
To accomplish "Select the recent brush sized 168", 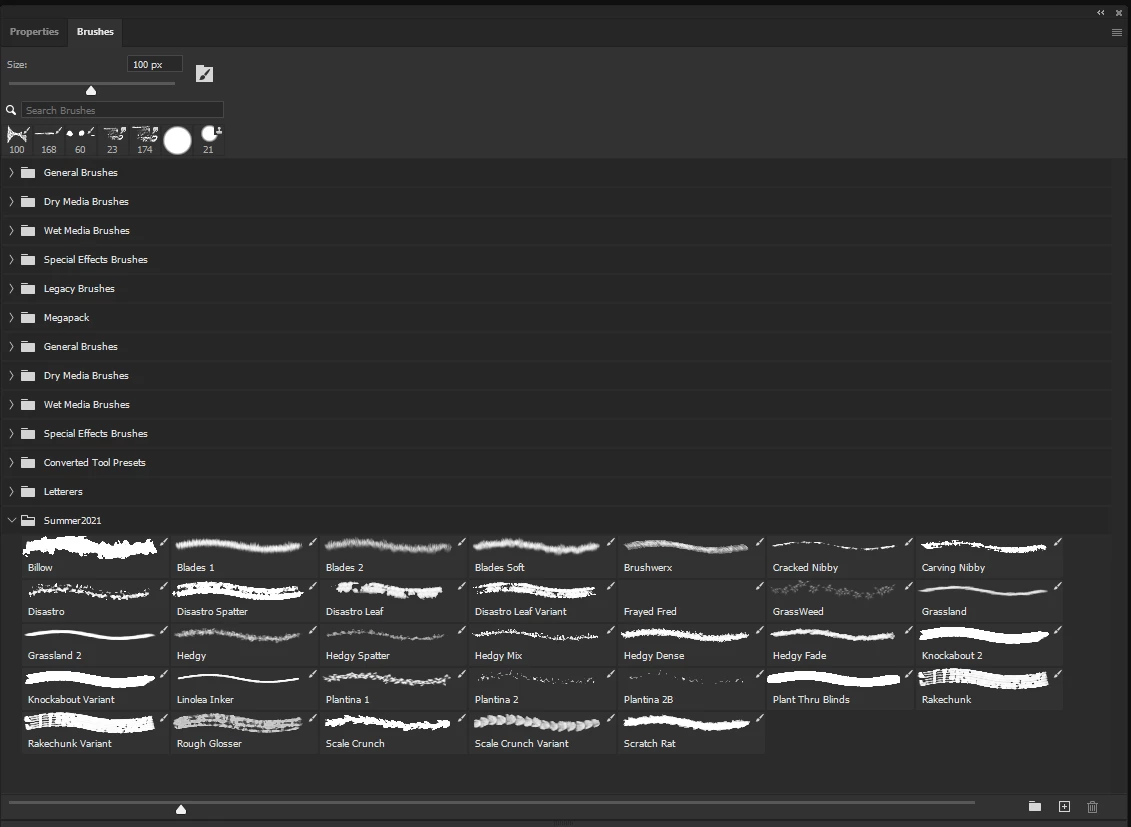I will click(48, 140).
